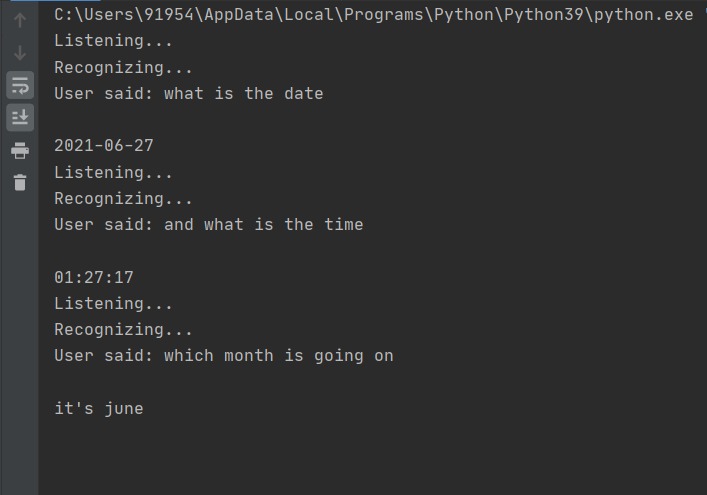707x495 pixels.
Task: Click the Up the Stack Trace arrow
Action: pos(19,20)
